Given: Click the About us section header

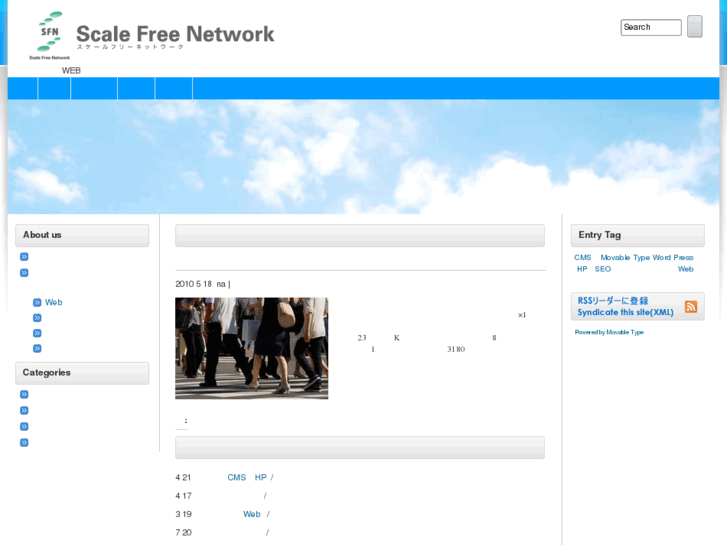Looking at the screenshot, I should [x=82, y=235].
